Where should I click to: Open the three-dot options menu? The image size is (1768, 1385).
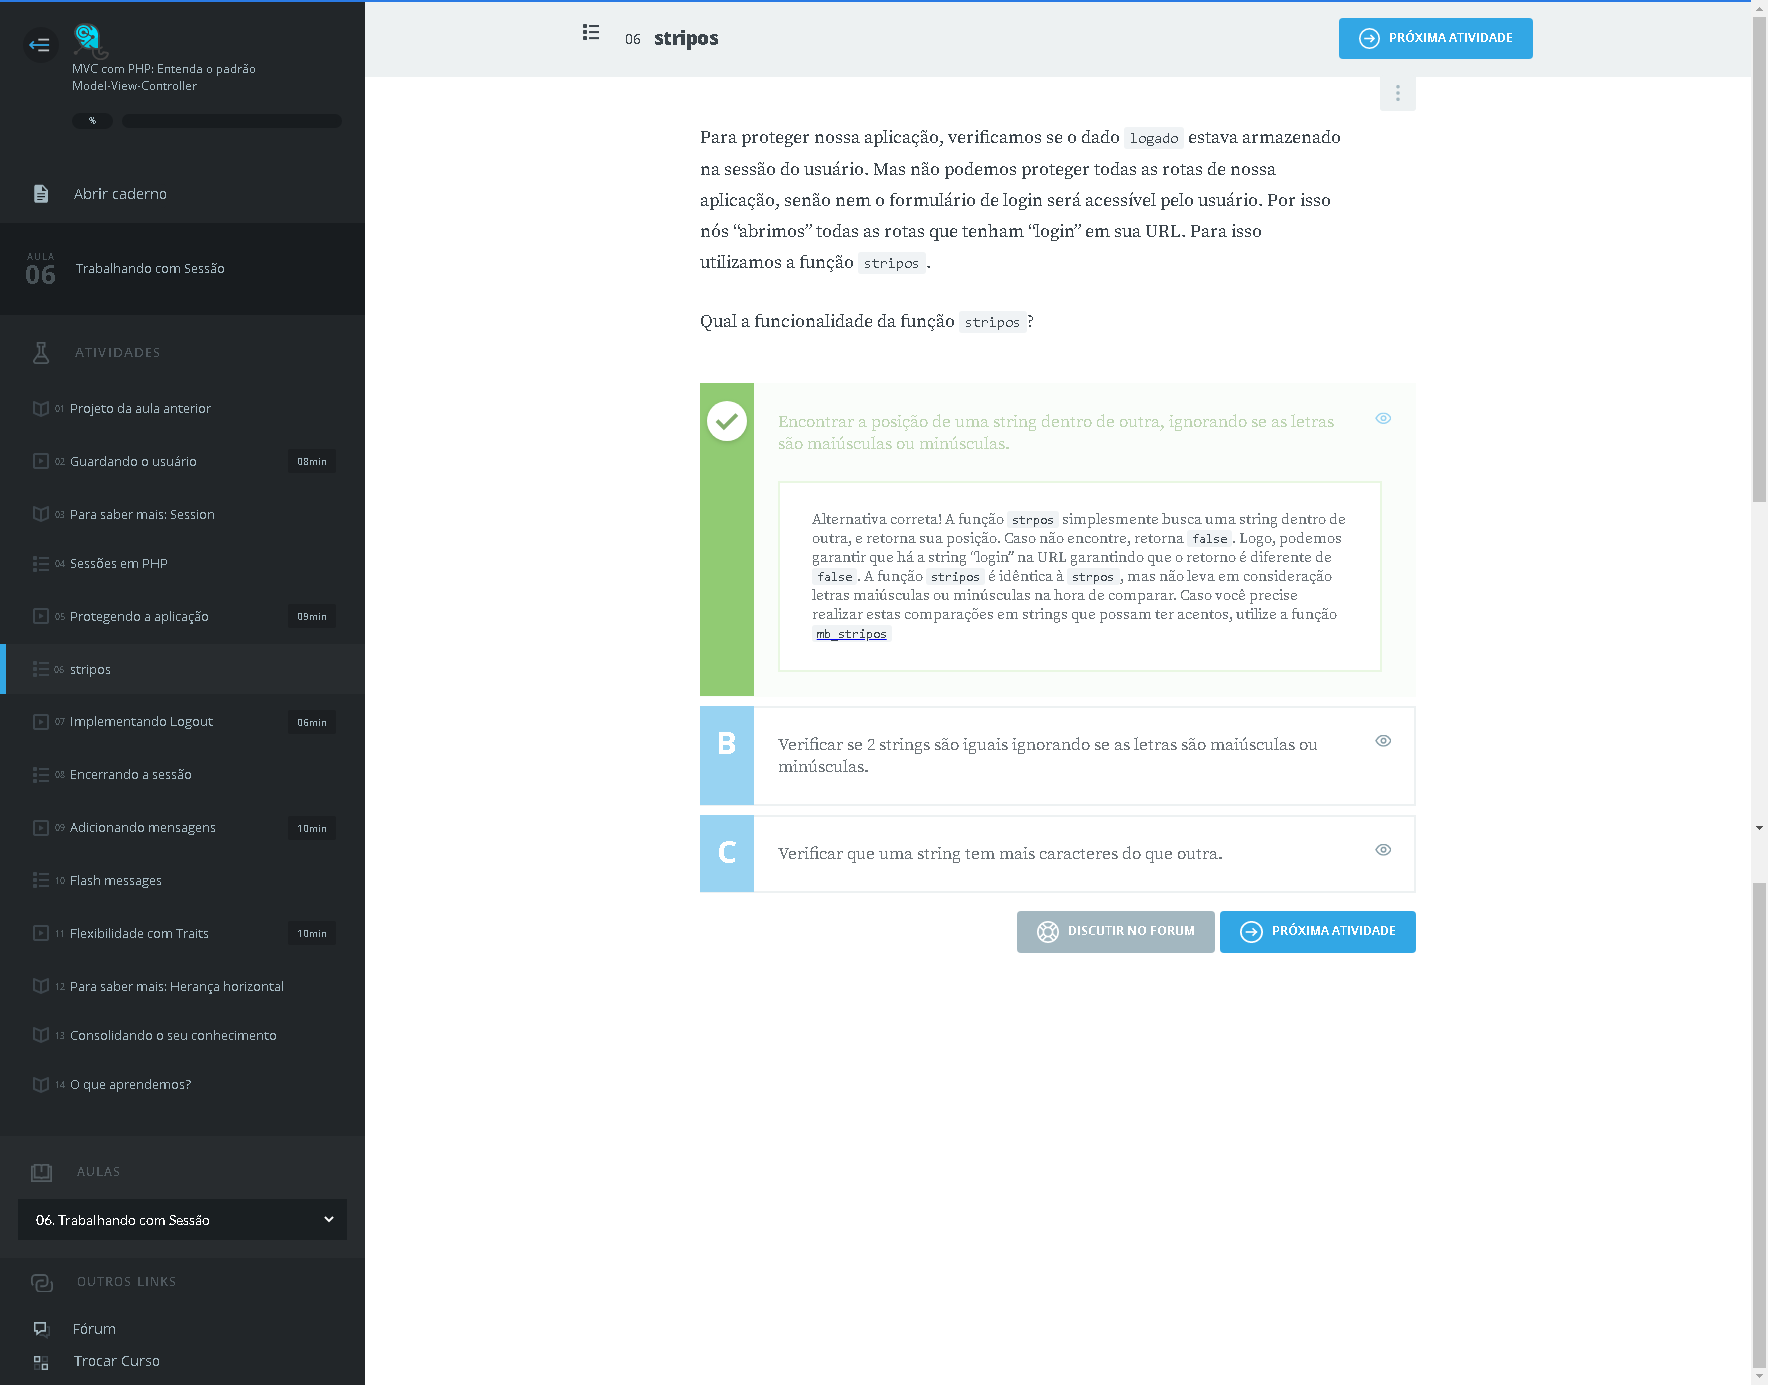[x=1397, y=93]
